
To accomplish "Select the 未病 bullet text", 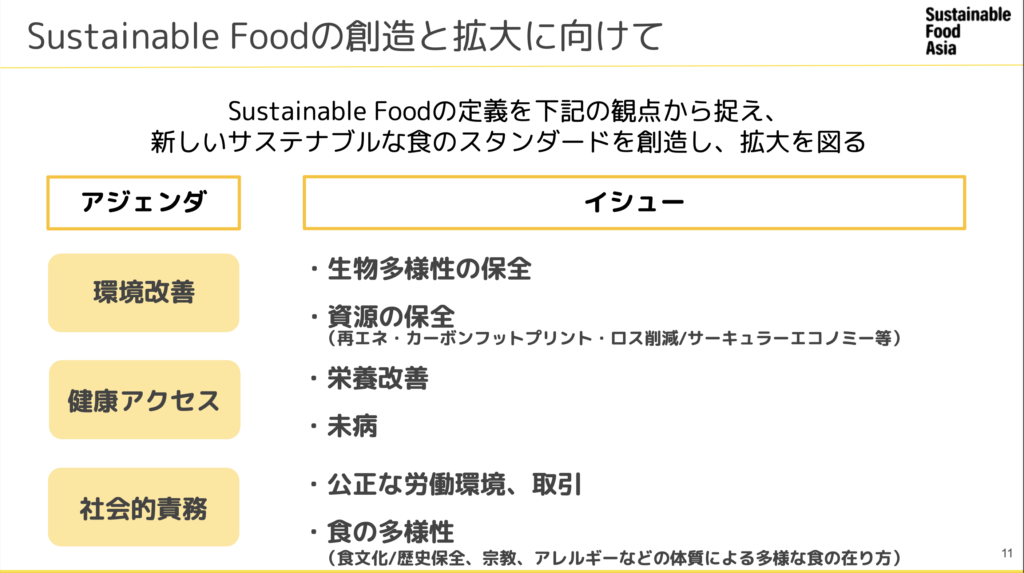I will 352,427.
